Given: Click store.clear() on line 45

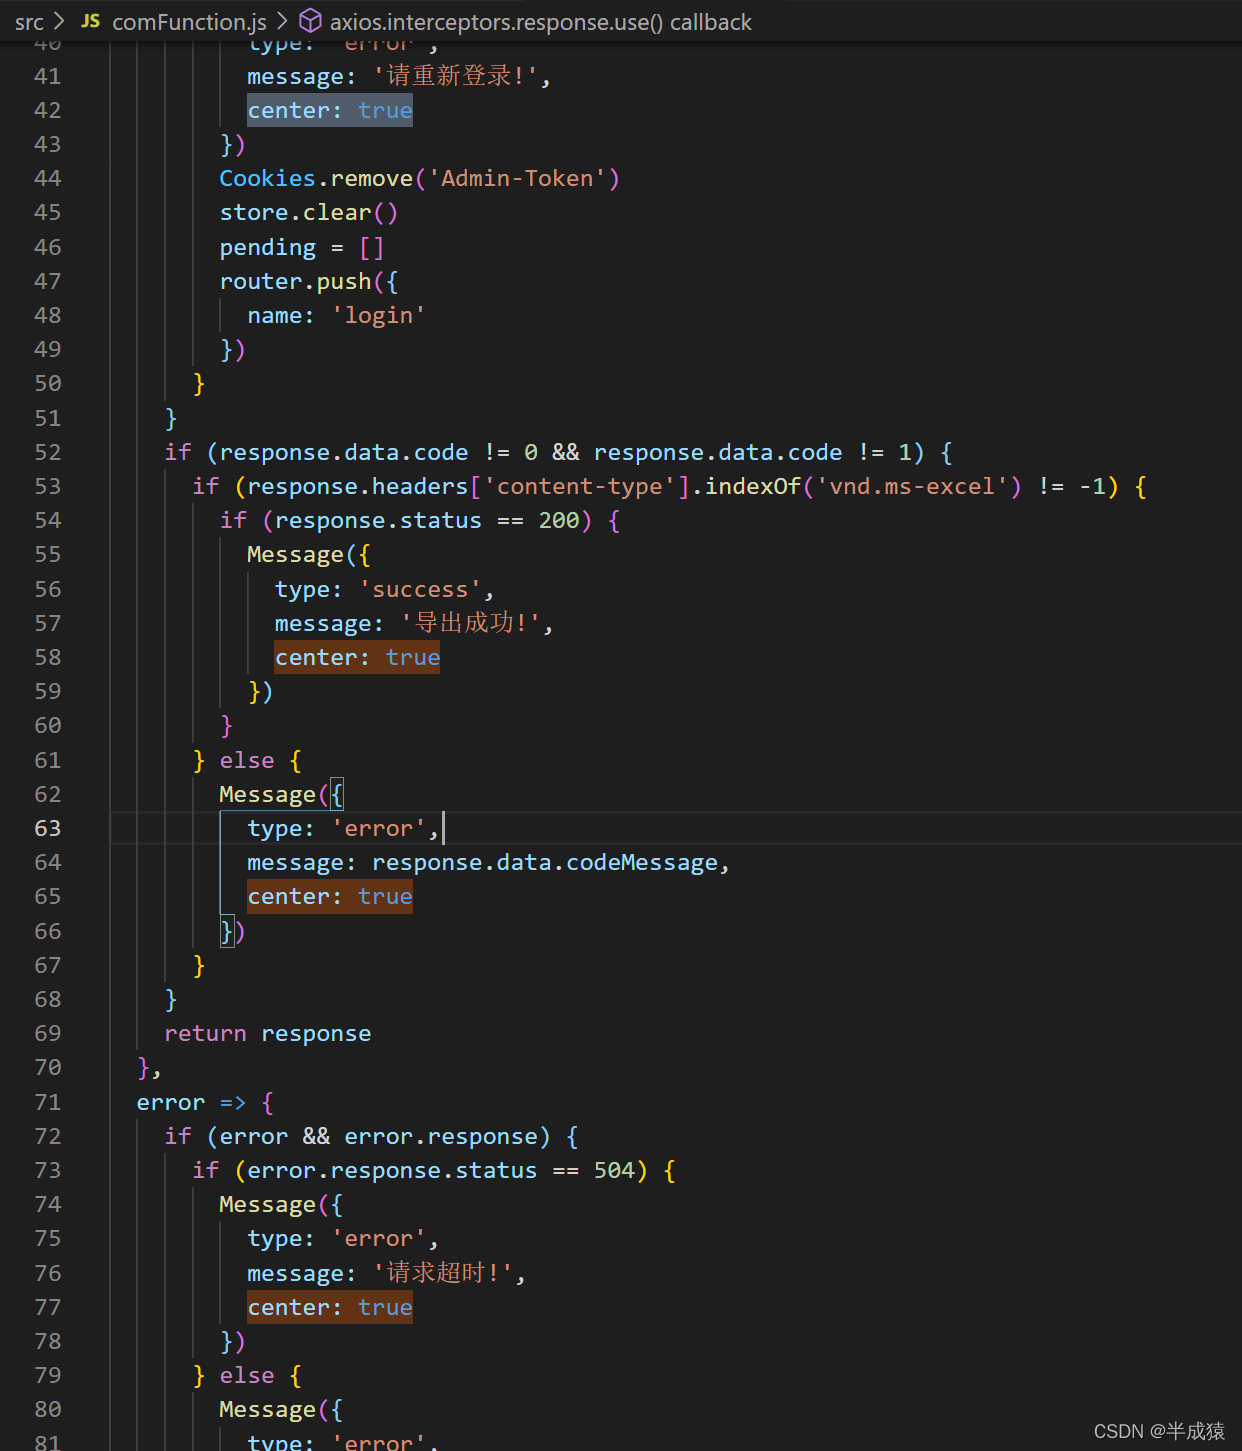Looking at the screenshot, I should 309,212.
